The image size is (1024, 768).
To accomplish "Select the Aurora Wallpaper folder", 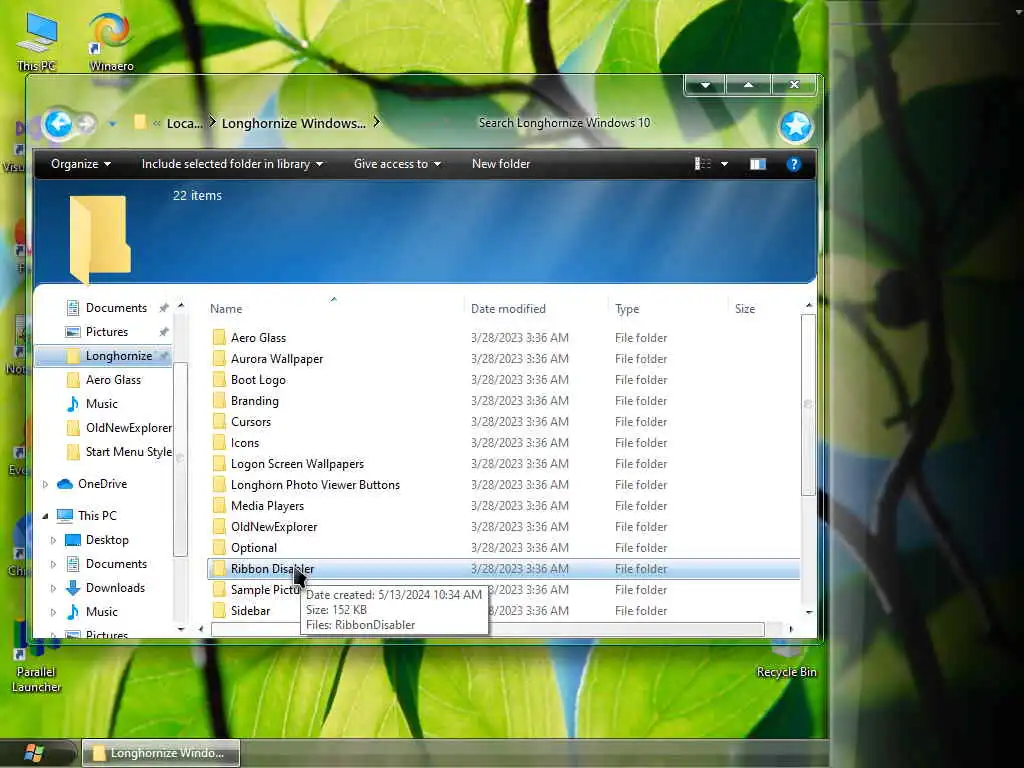I will pyautogui.click(x=277, y=359).
